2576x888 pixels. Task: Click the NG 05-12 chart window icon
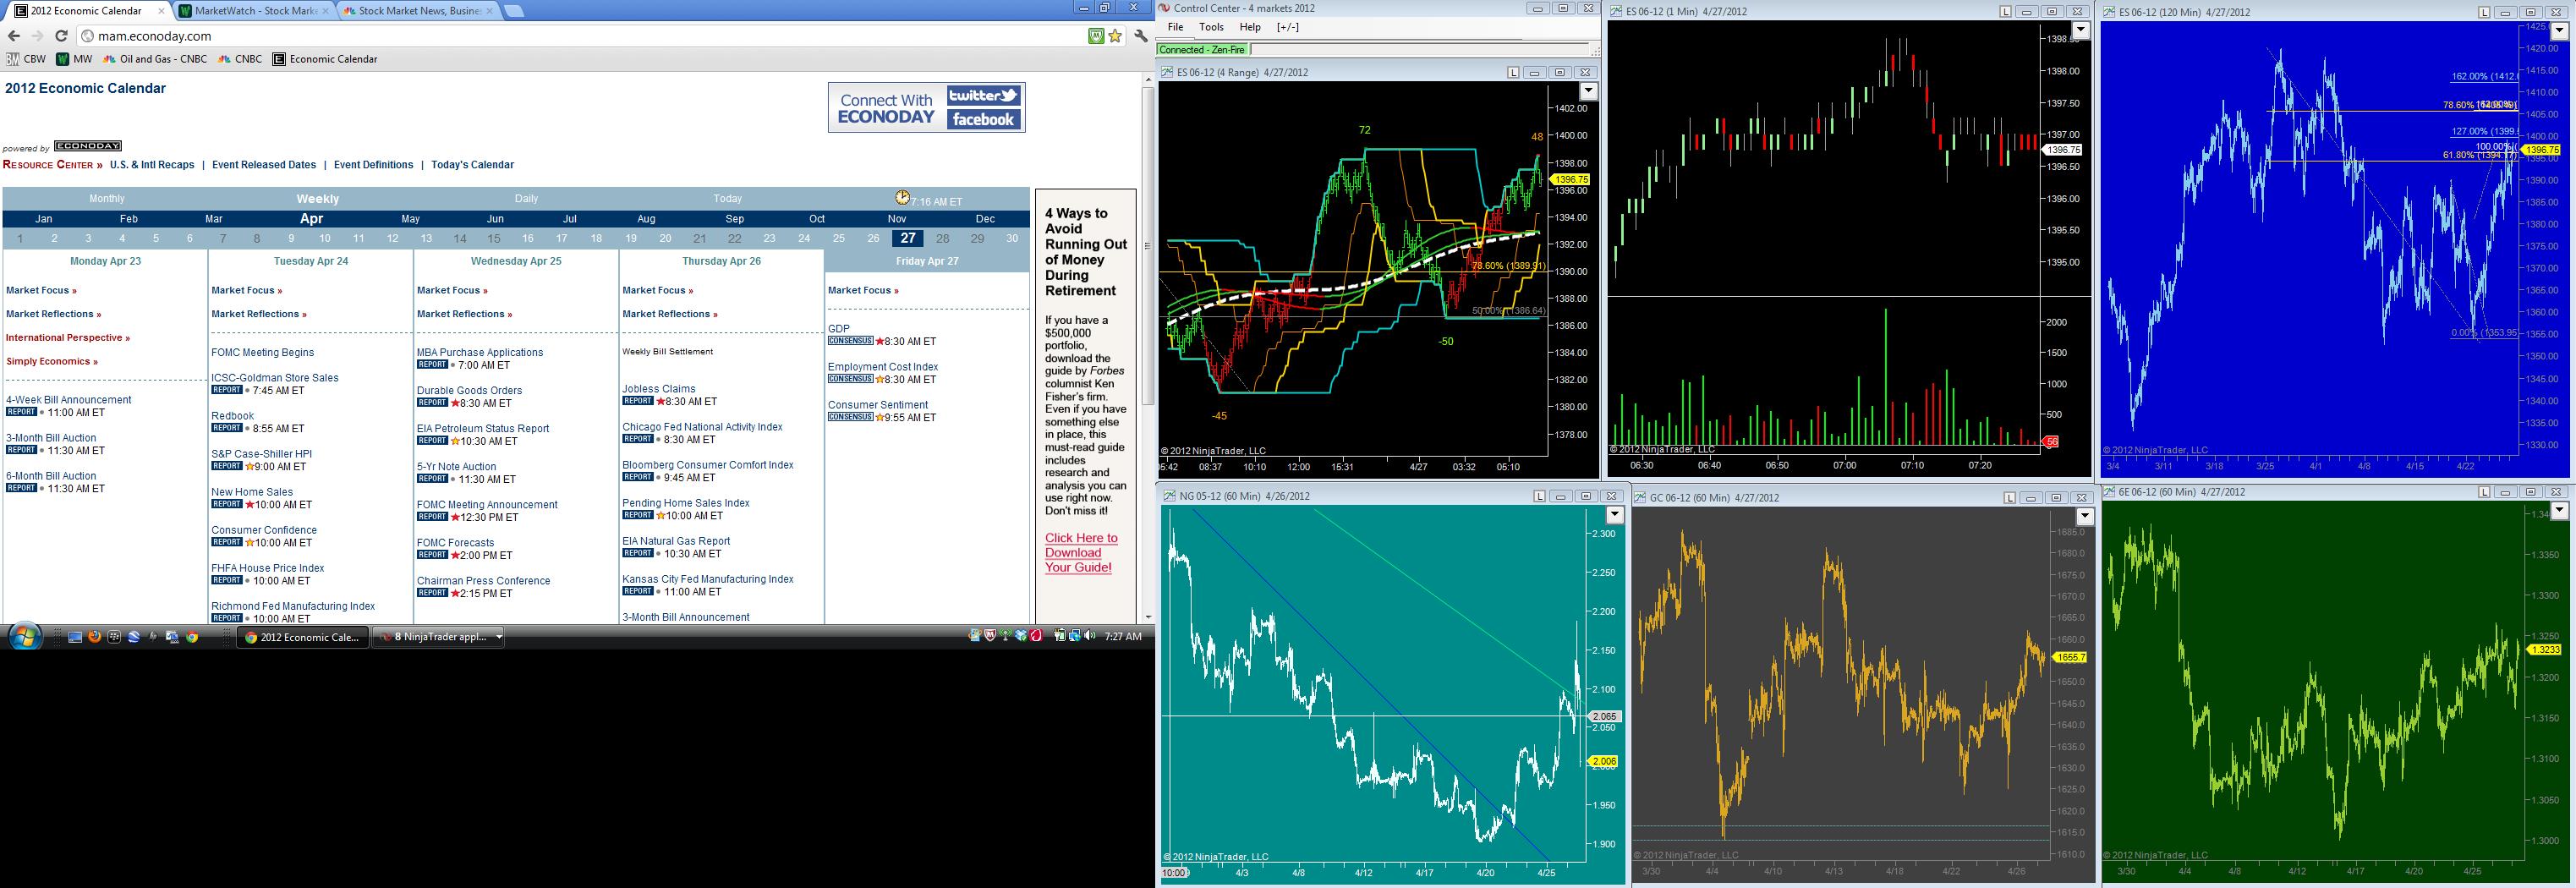pos(1170,496)
